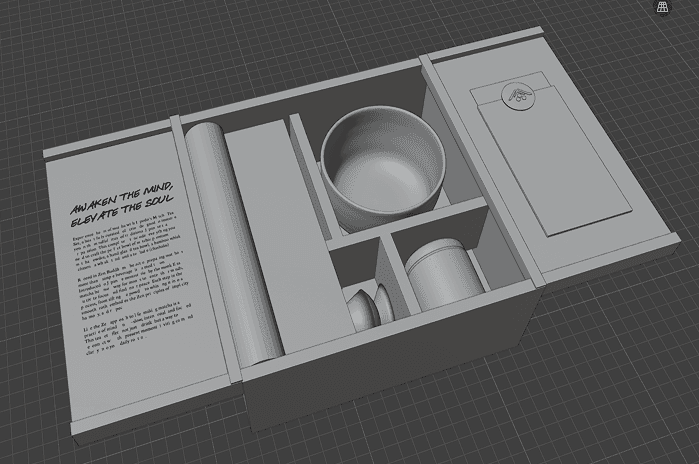
Task: Select the long rolled cylinder object
Action: 233,243
